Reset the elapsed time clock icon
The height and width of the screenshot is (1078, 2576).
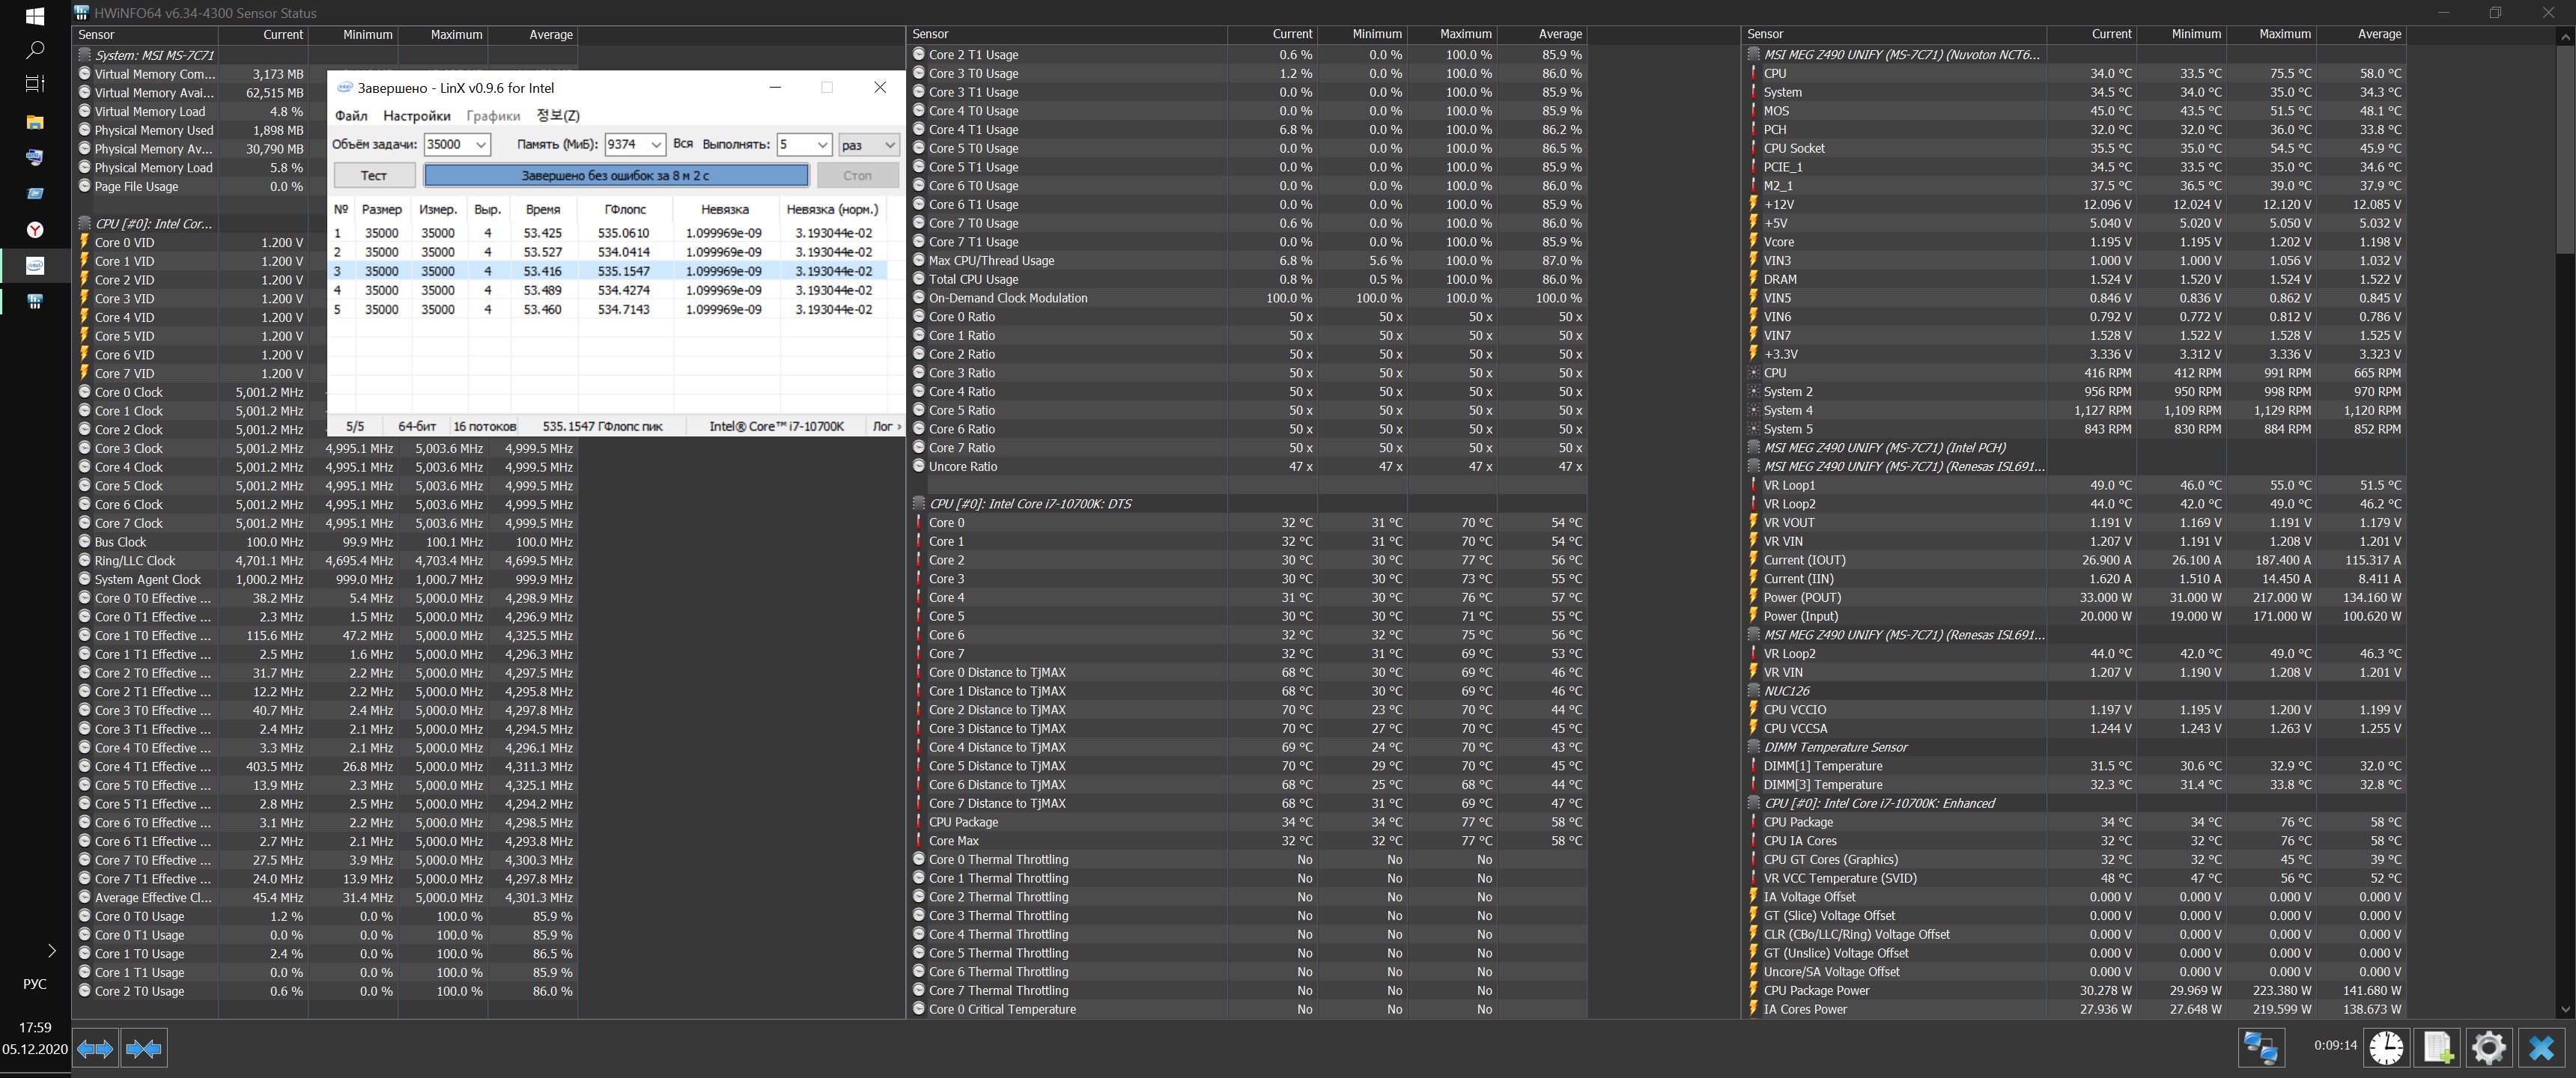(2386, 1047)
